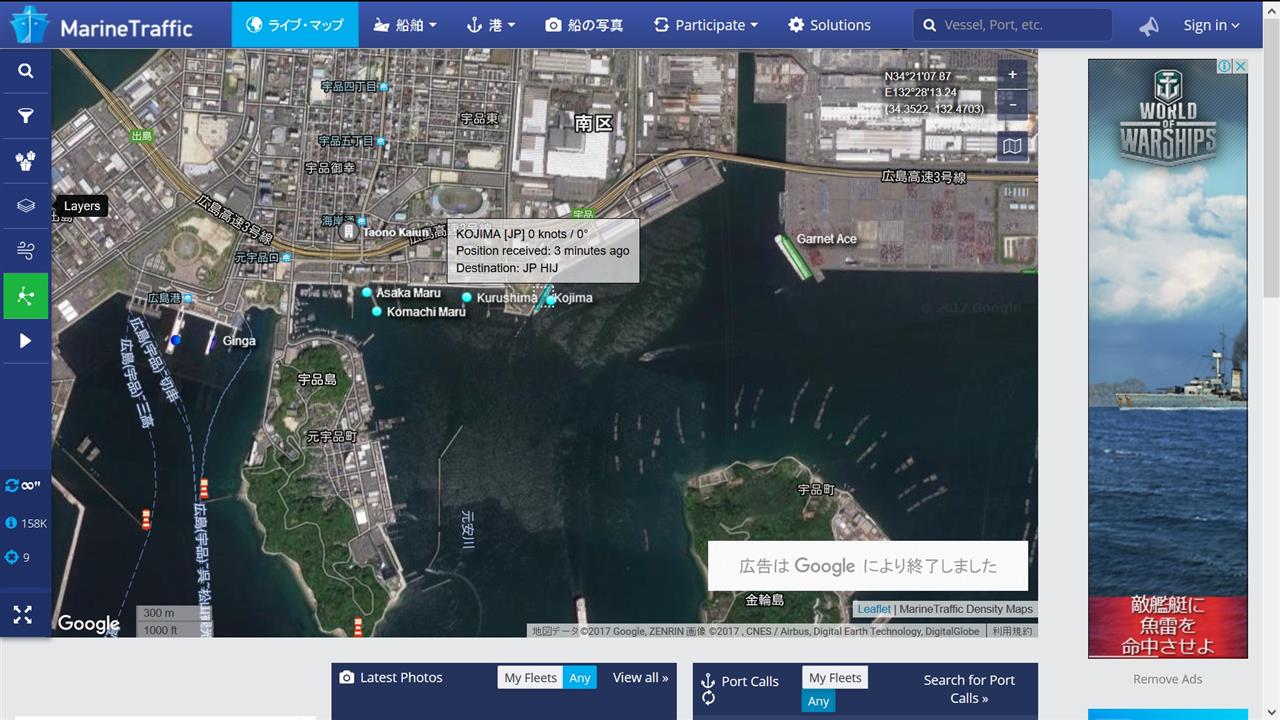Viewport: 1280px width, 720px height.
Task: Click the camera icon beside Latest Photos
Action: tap(347, 677)
